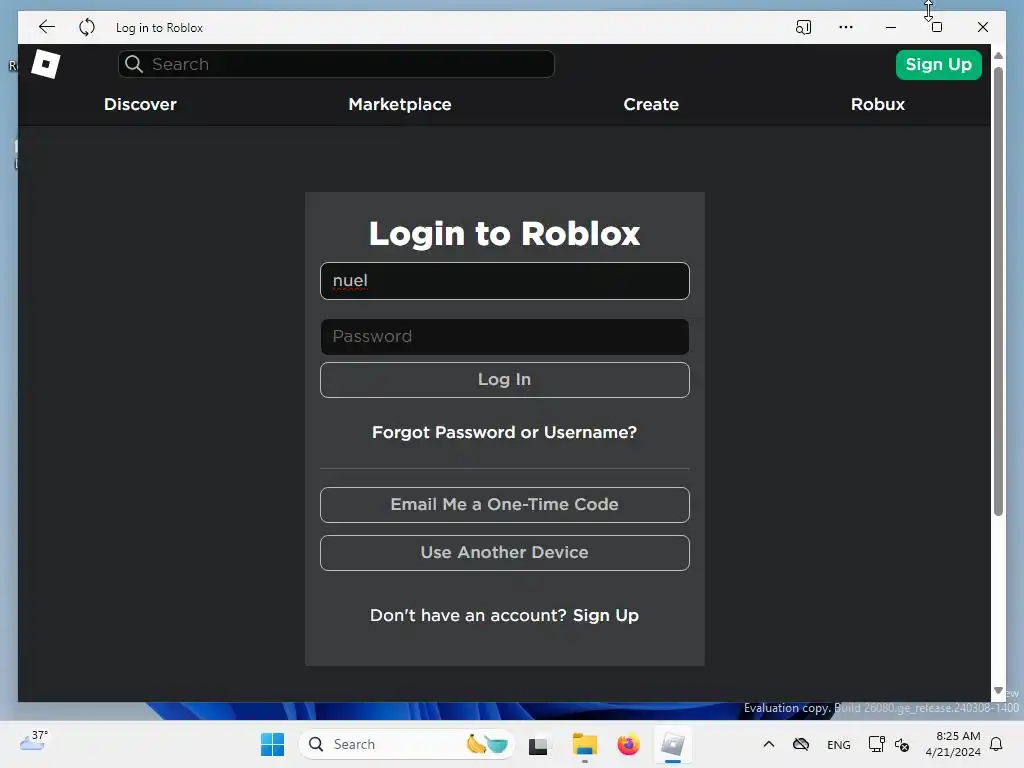Click the scrollbar down arrow
1024x768 pixels.
[998, 690]
